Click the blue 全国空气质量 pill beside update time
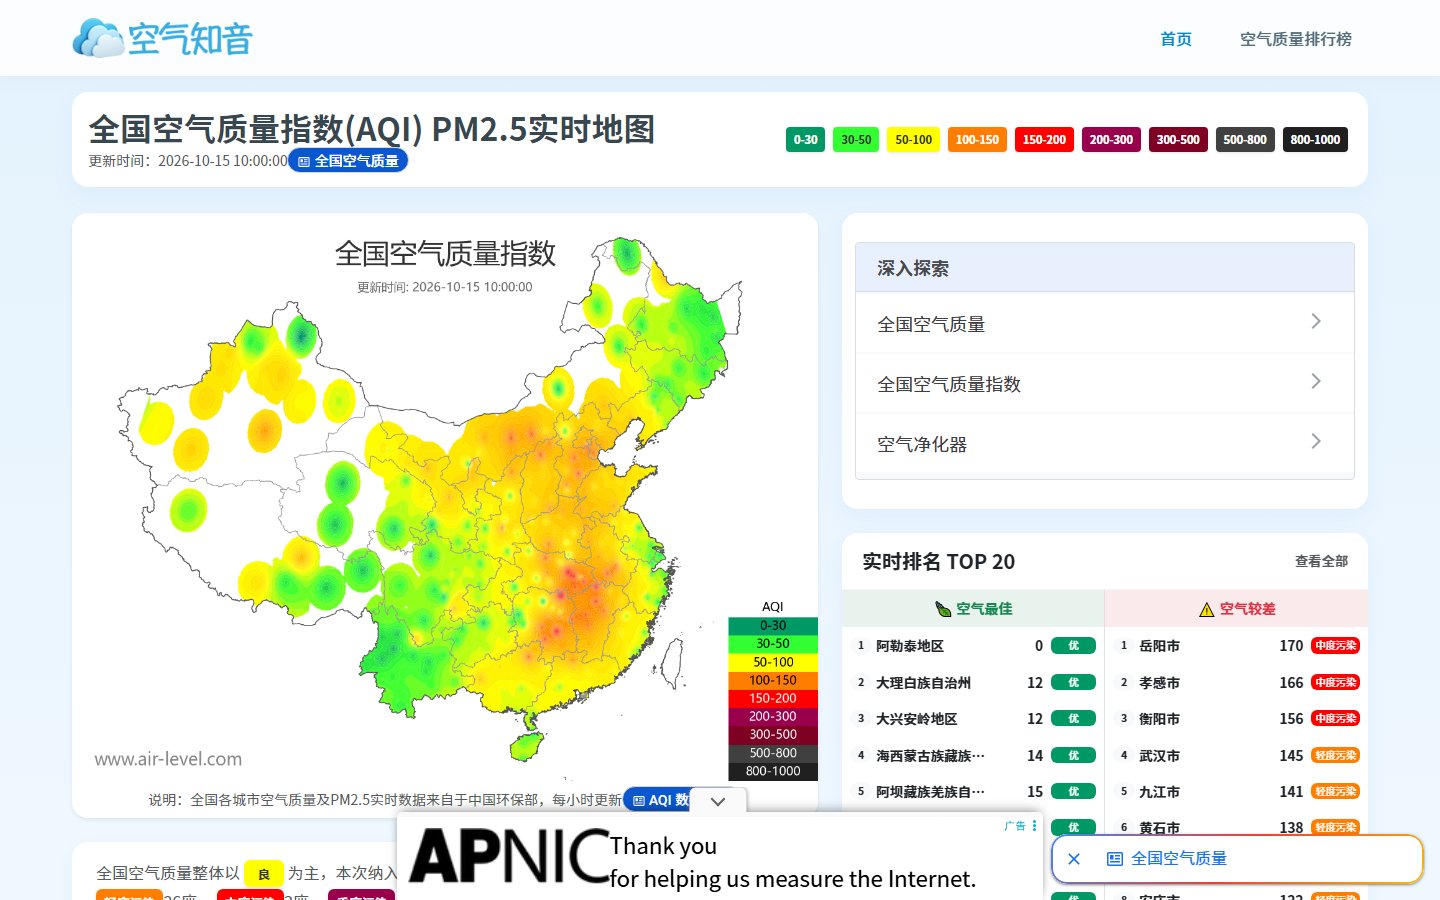The width and height of the screenshot is (1440, 900). tap(348, 160)
